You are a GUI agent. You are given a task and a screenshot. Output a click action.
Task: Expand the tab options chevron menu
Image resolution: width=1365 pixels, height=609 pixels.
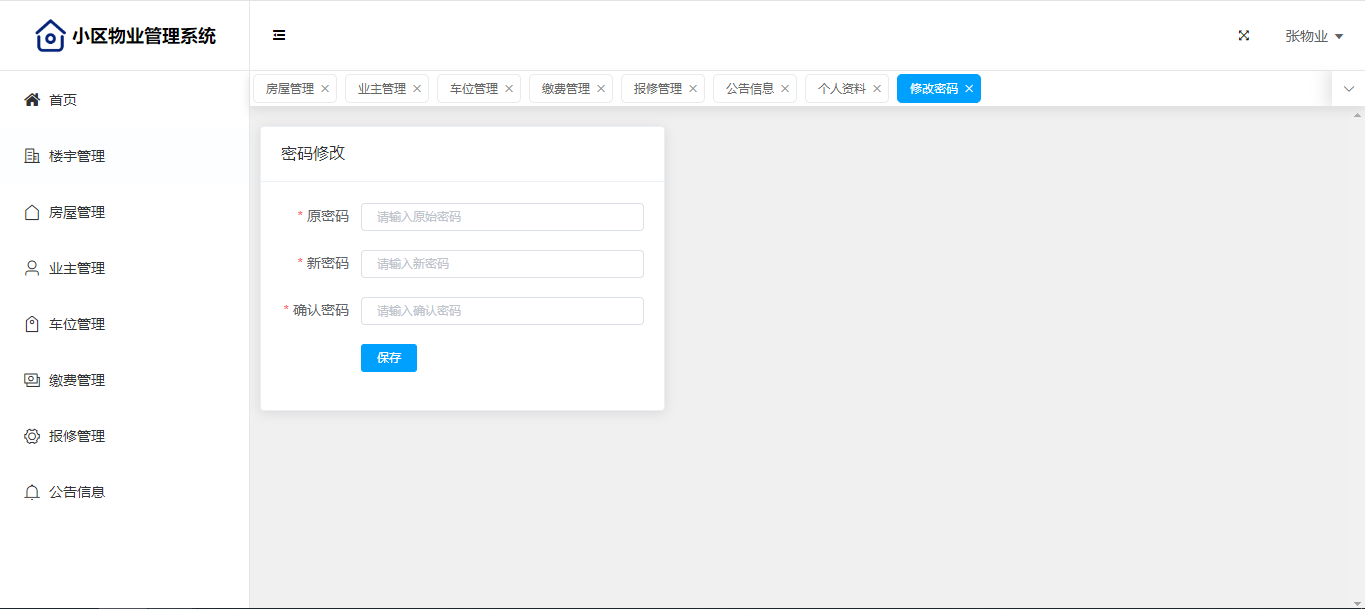[1348, 89]
